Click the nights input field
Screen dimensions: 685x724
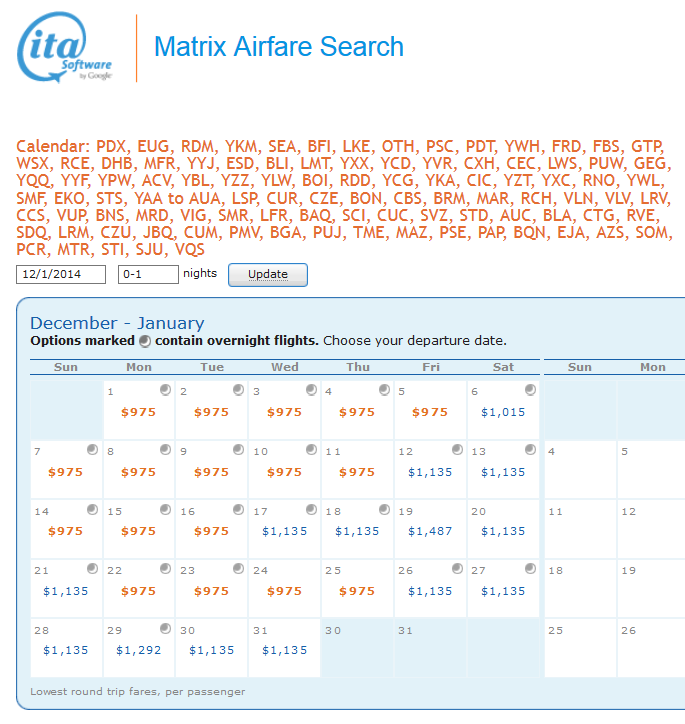point(148,274)
